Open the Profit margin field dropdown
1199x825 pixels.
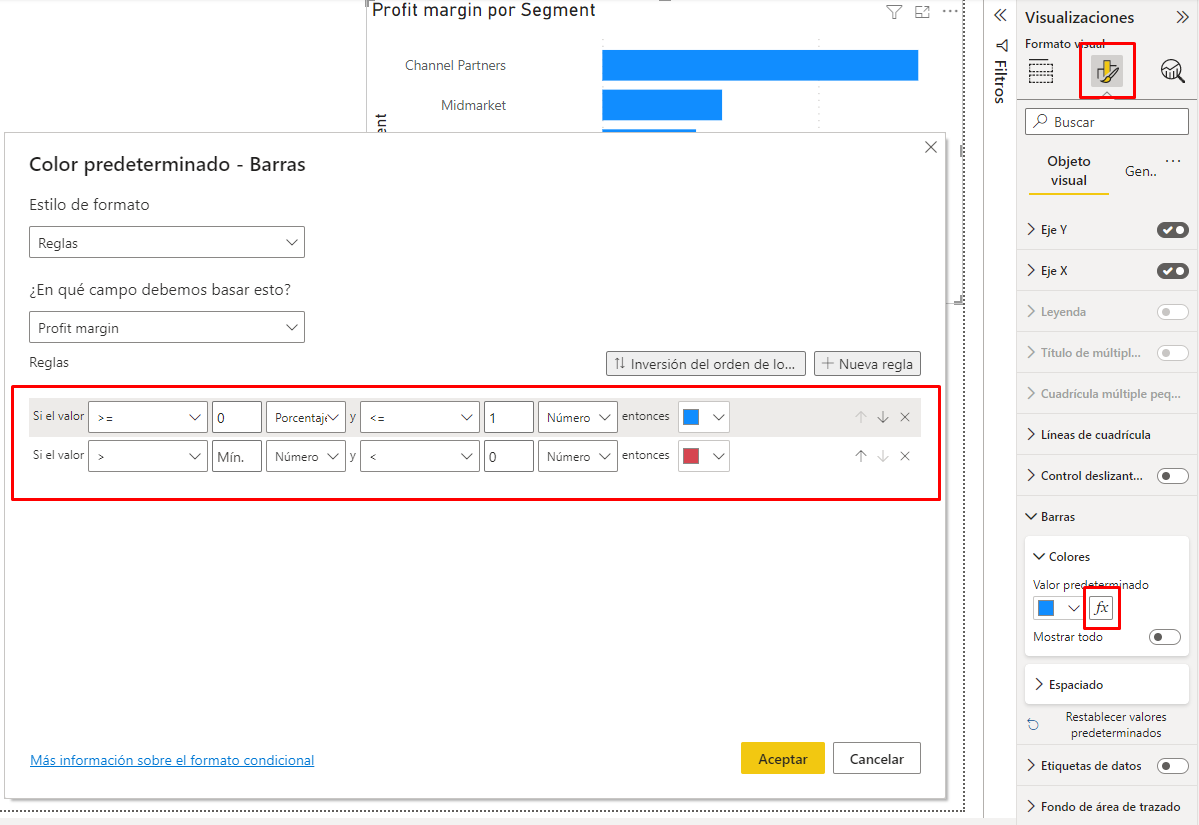(x=167, y=328)
